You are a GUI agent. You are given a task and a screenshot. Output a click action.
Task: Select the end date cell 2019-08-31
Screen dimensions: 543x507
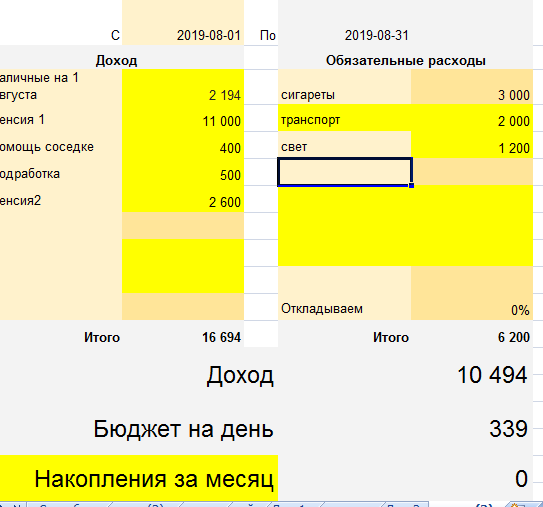click(376, 35)
